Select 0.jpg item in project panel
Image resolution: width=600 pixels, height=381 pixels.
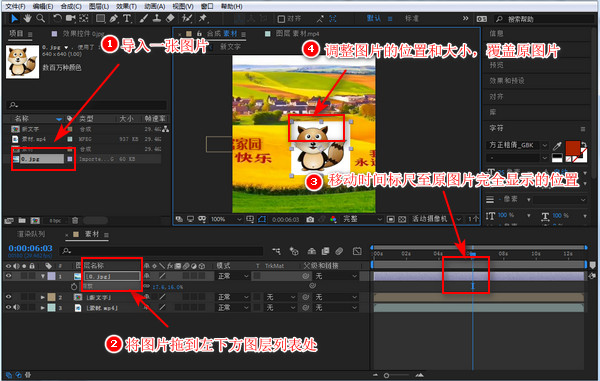42,159
